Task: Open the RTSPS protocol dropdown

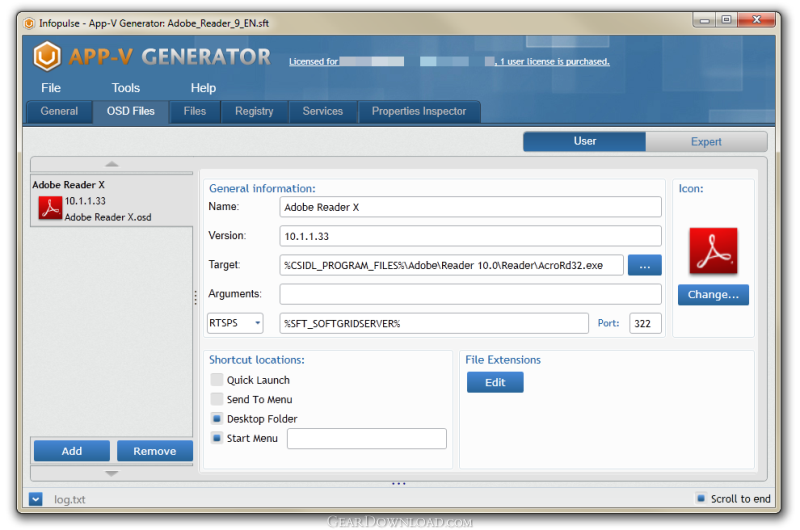Action: pyautogui.click(x=235, y=323)
